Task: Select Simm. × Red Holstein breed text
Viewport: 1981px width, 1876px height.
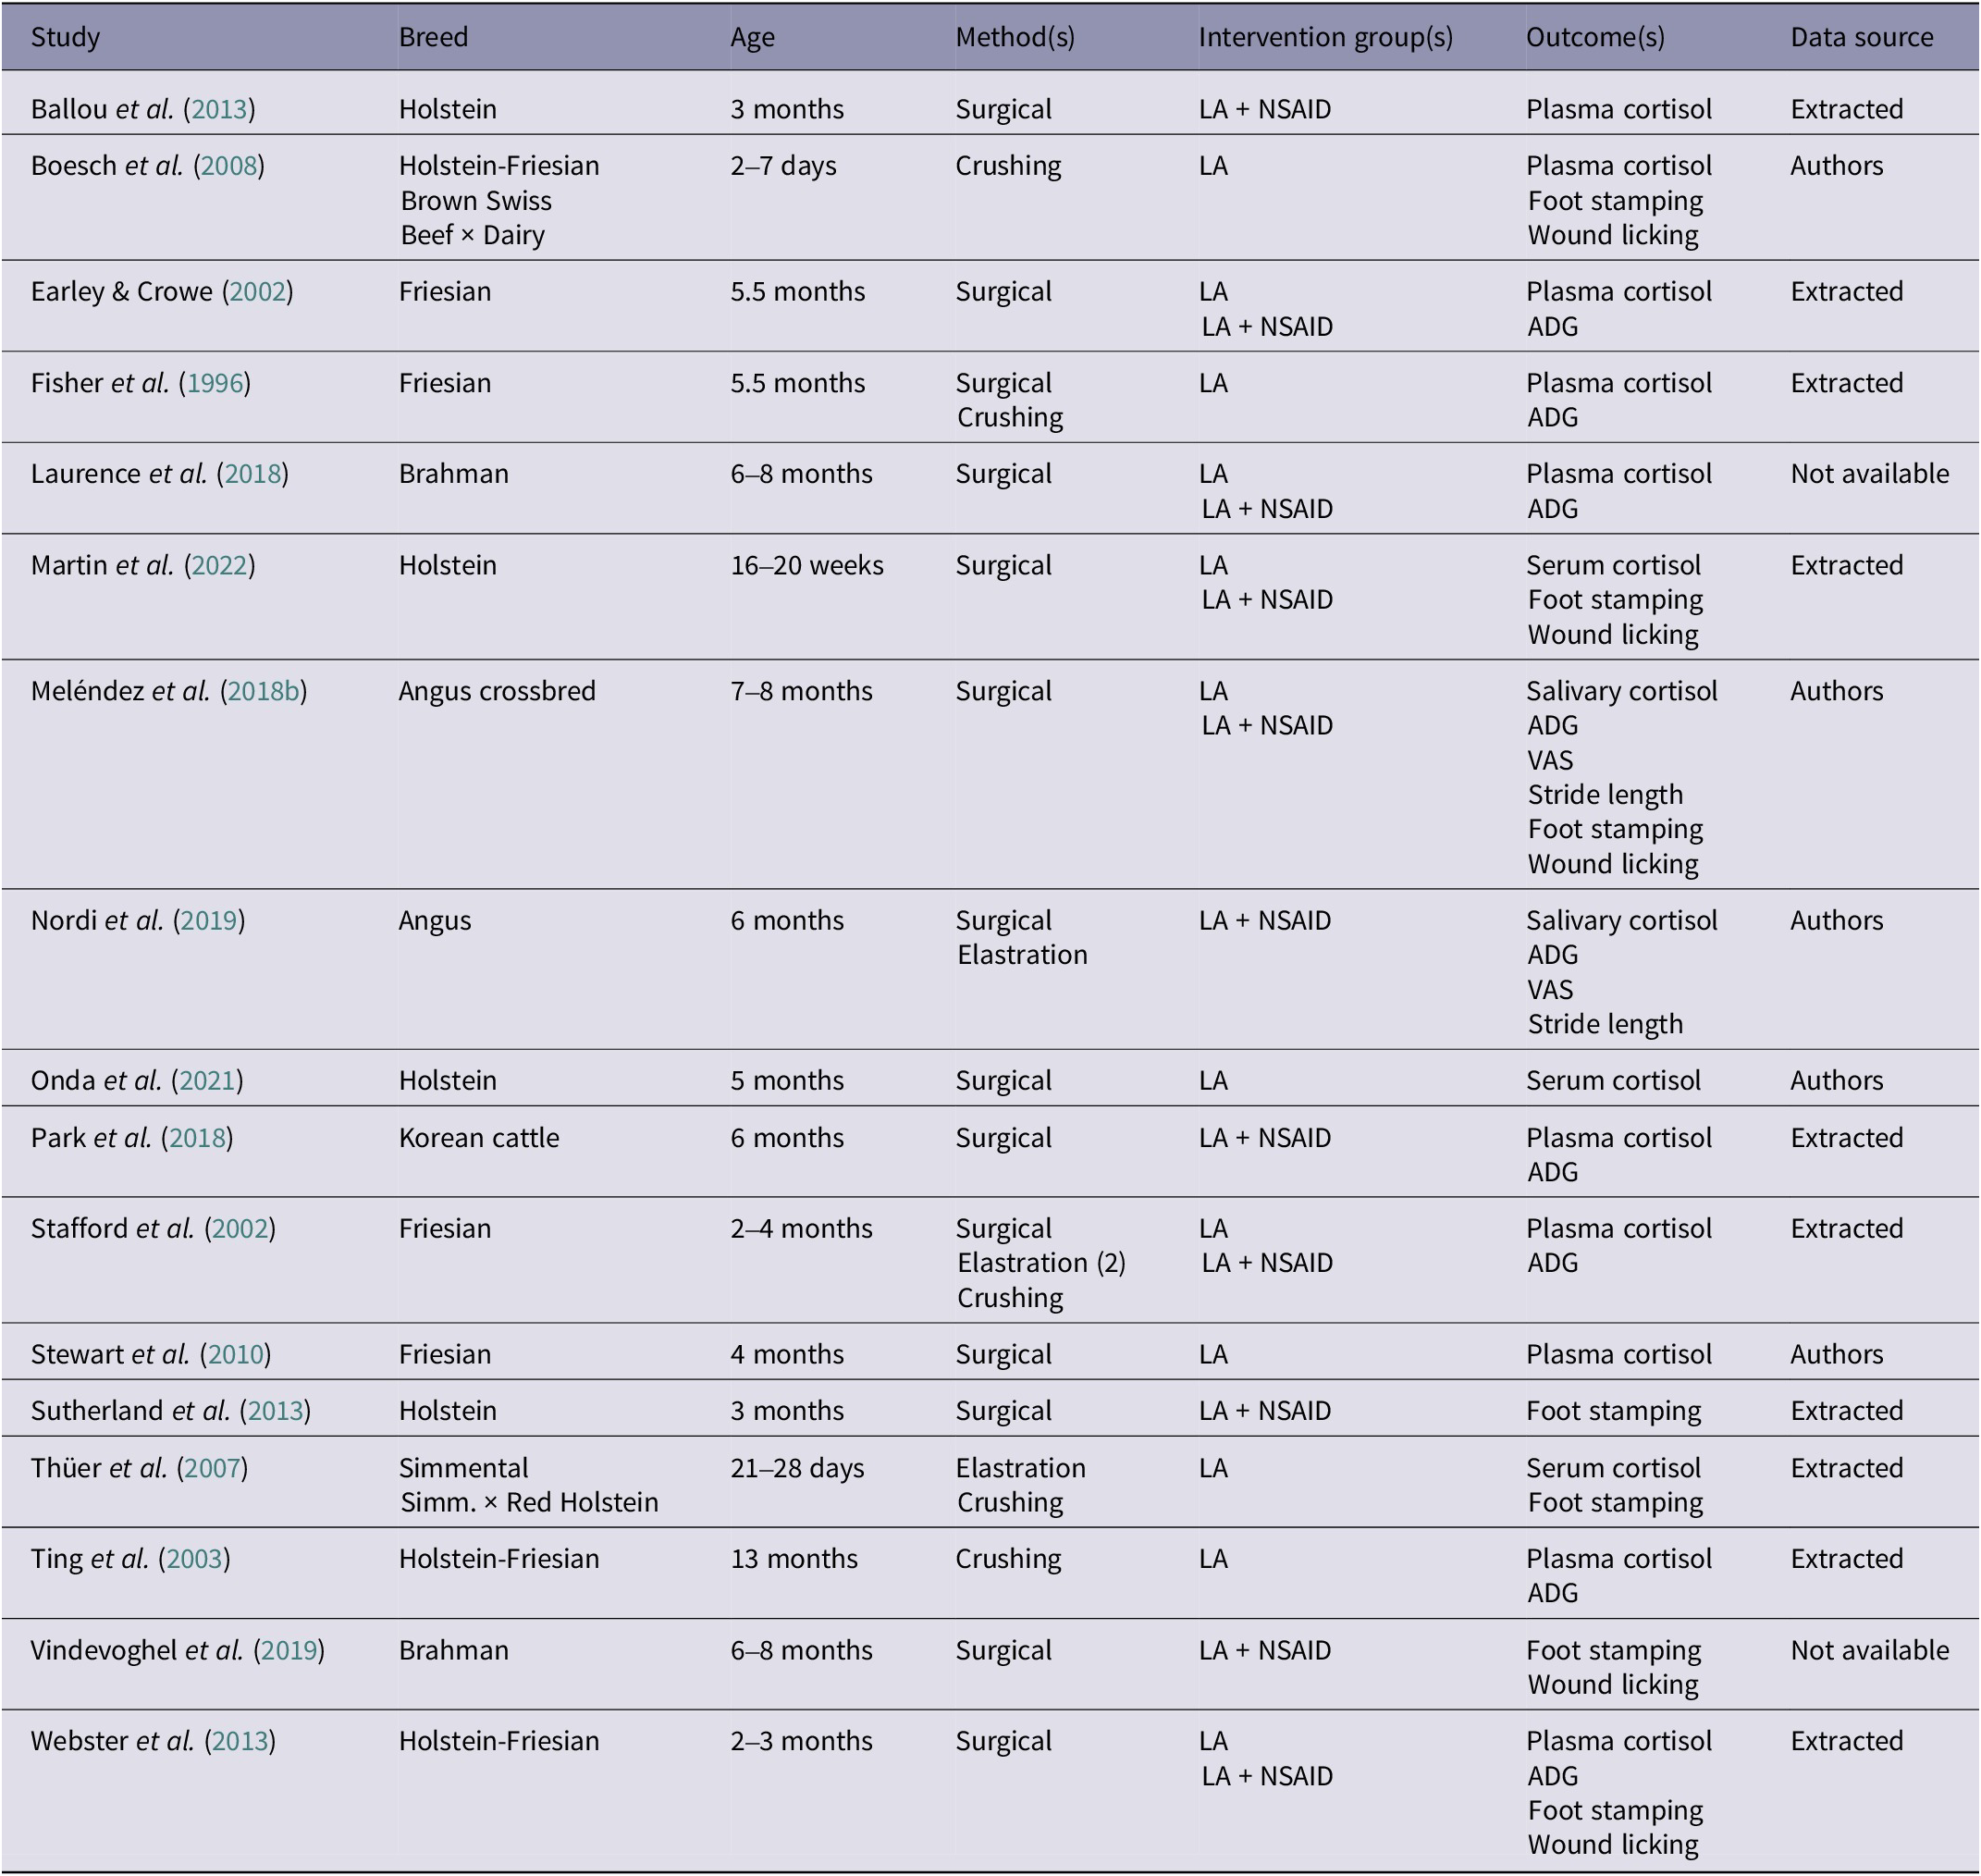Action: click(x=529, y=1502)
